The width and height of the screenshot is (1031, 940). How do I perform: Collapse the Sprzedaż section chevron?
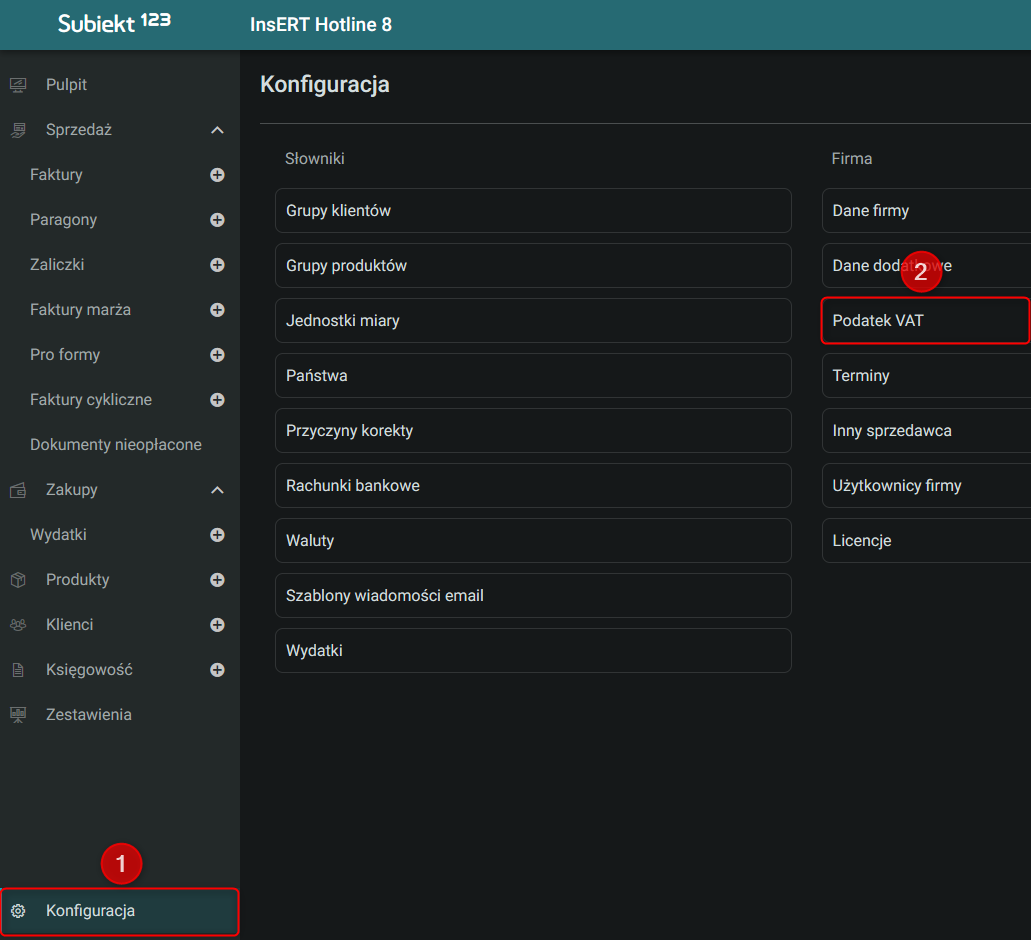pyautogui.click(x=217, y=130)
